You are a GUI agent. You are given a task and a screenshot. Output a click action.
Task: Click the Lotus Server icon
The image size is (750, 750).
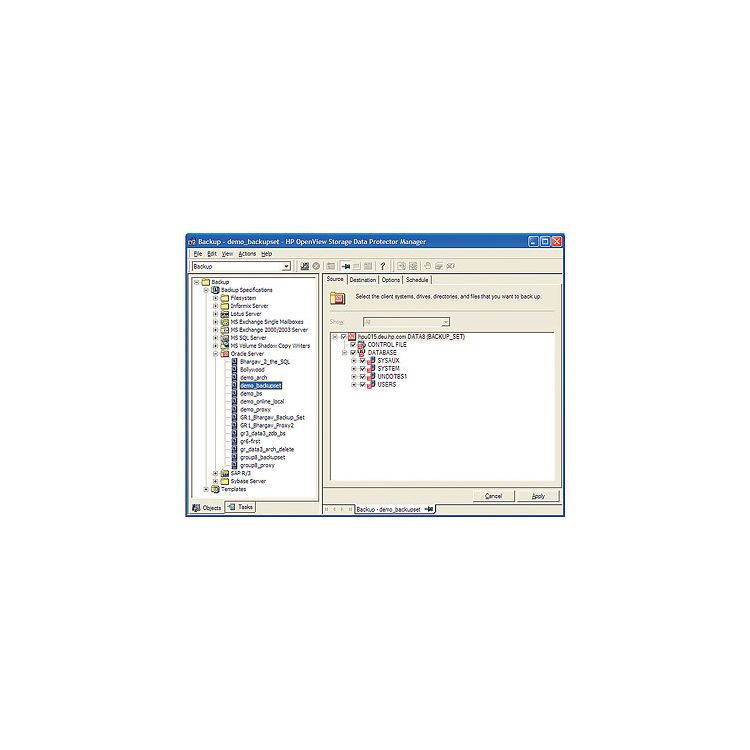225,314
